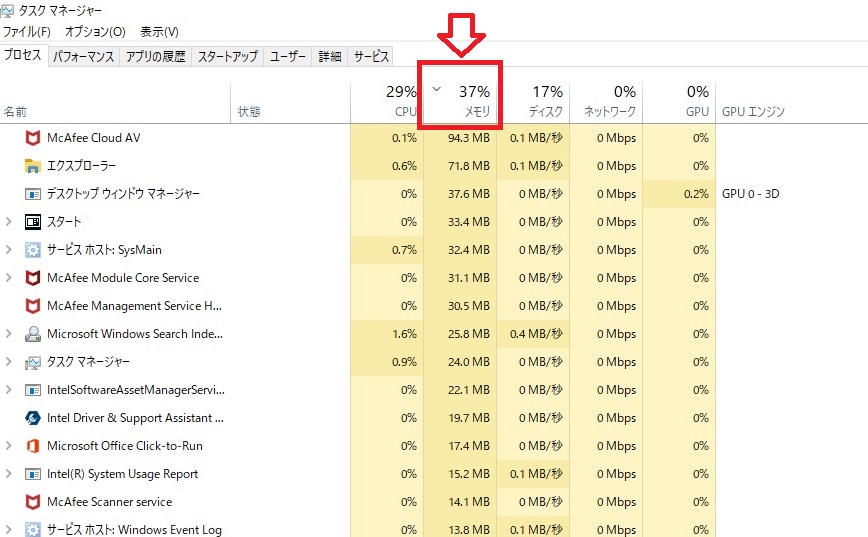Click the McAfee Module Core Service icon

tap(33, 278)
